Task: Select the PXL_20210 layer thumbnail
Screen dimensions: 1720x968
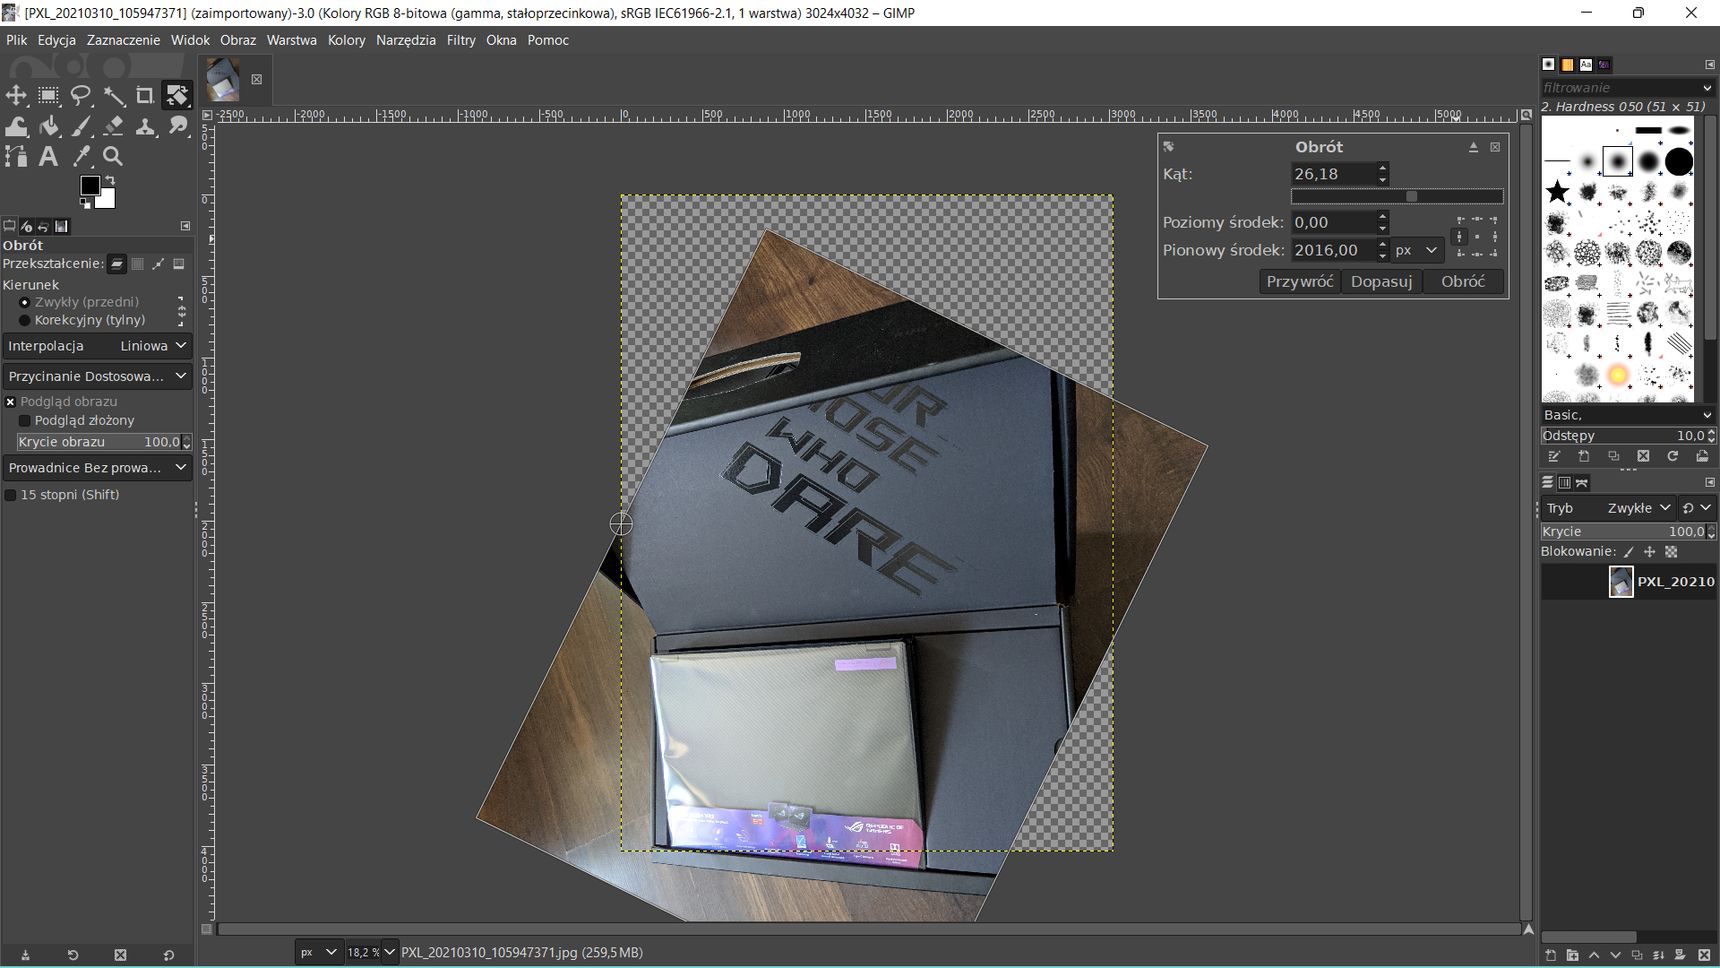Action: click(1621, 581)
